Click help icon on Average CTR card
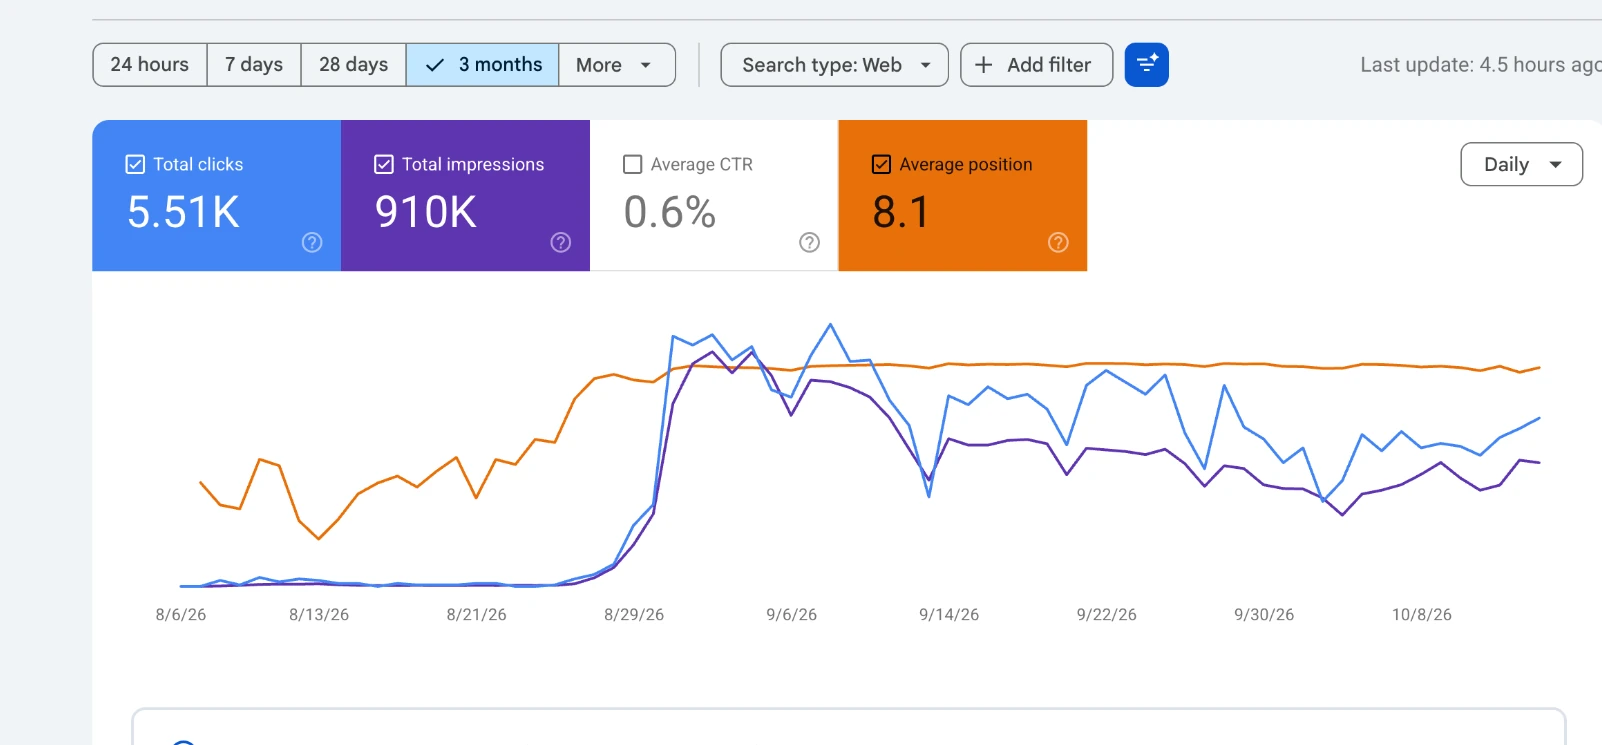 tap(810, 242)
